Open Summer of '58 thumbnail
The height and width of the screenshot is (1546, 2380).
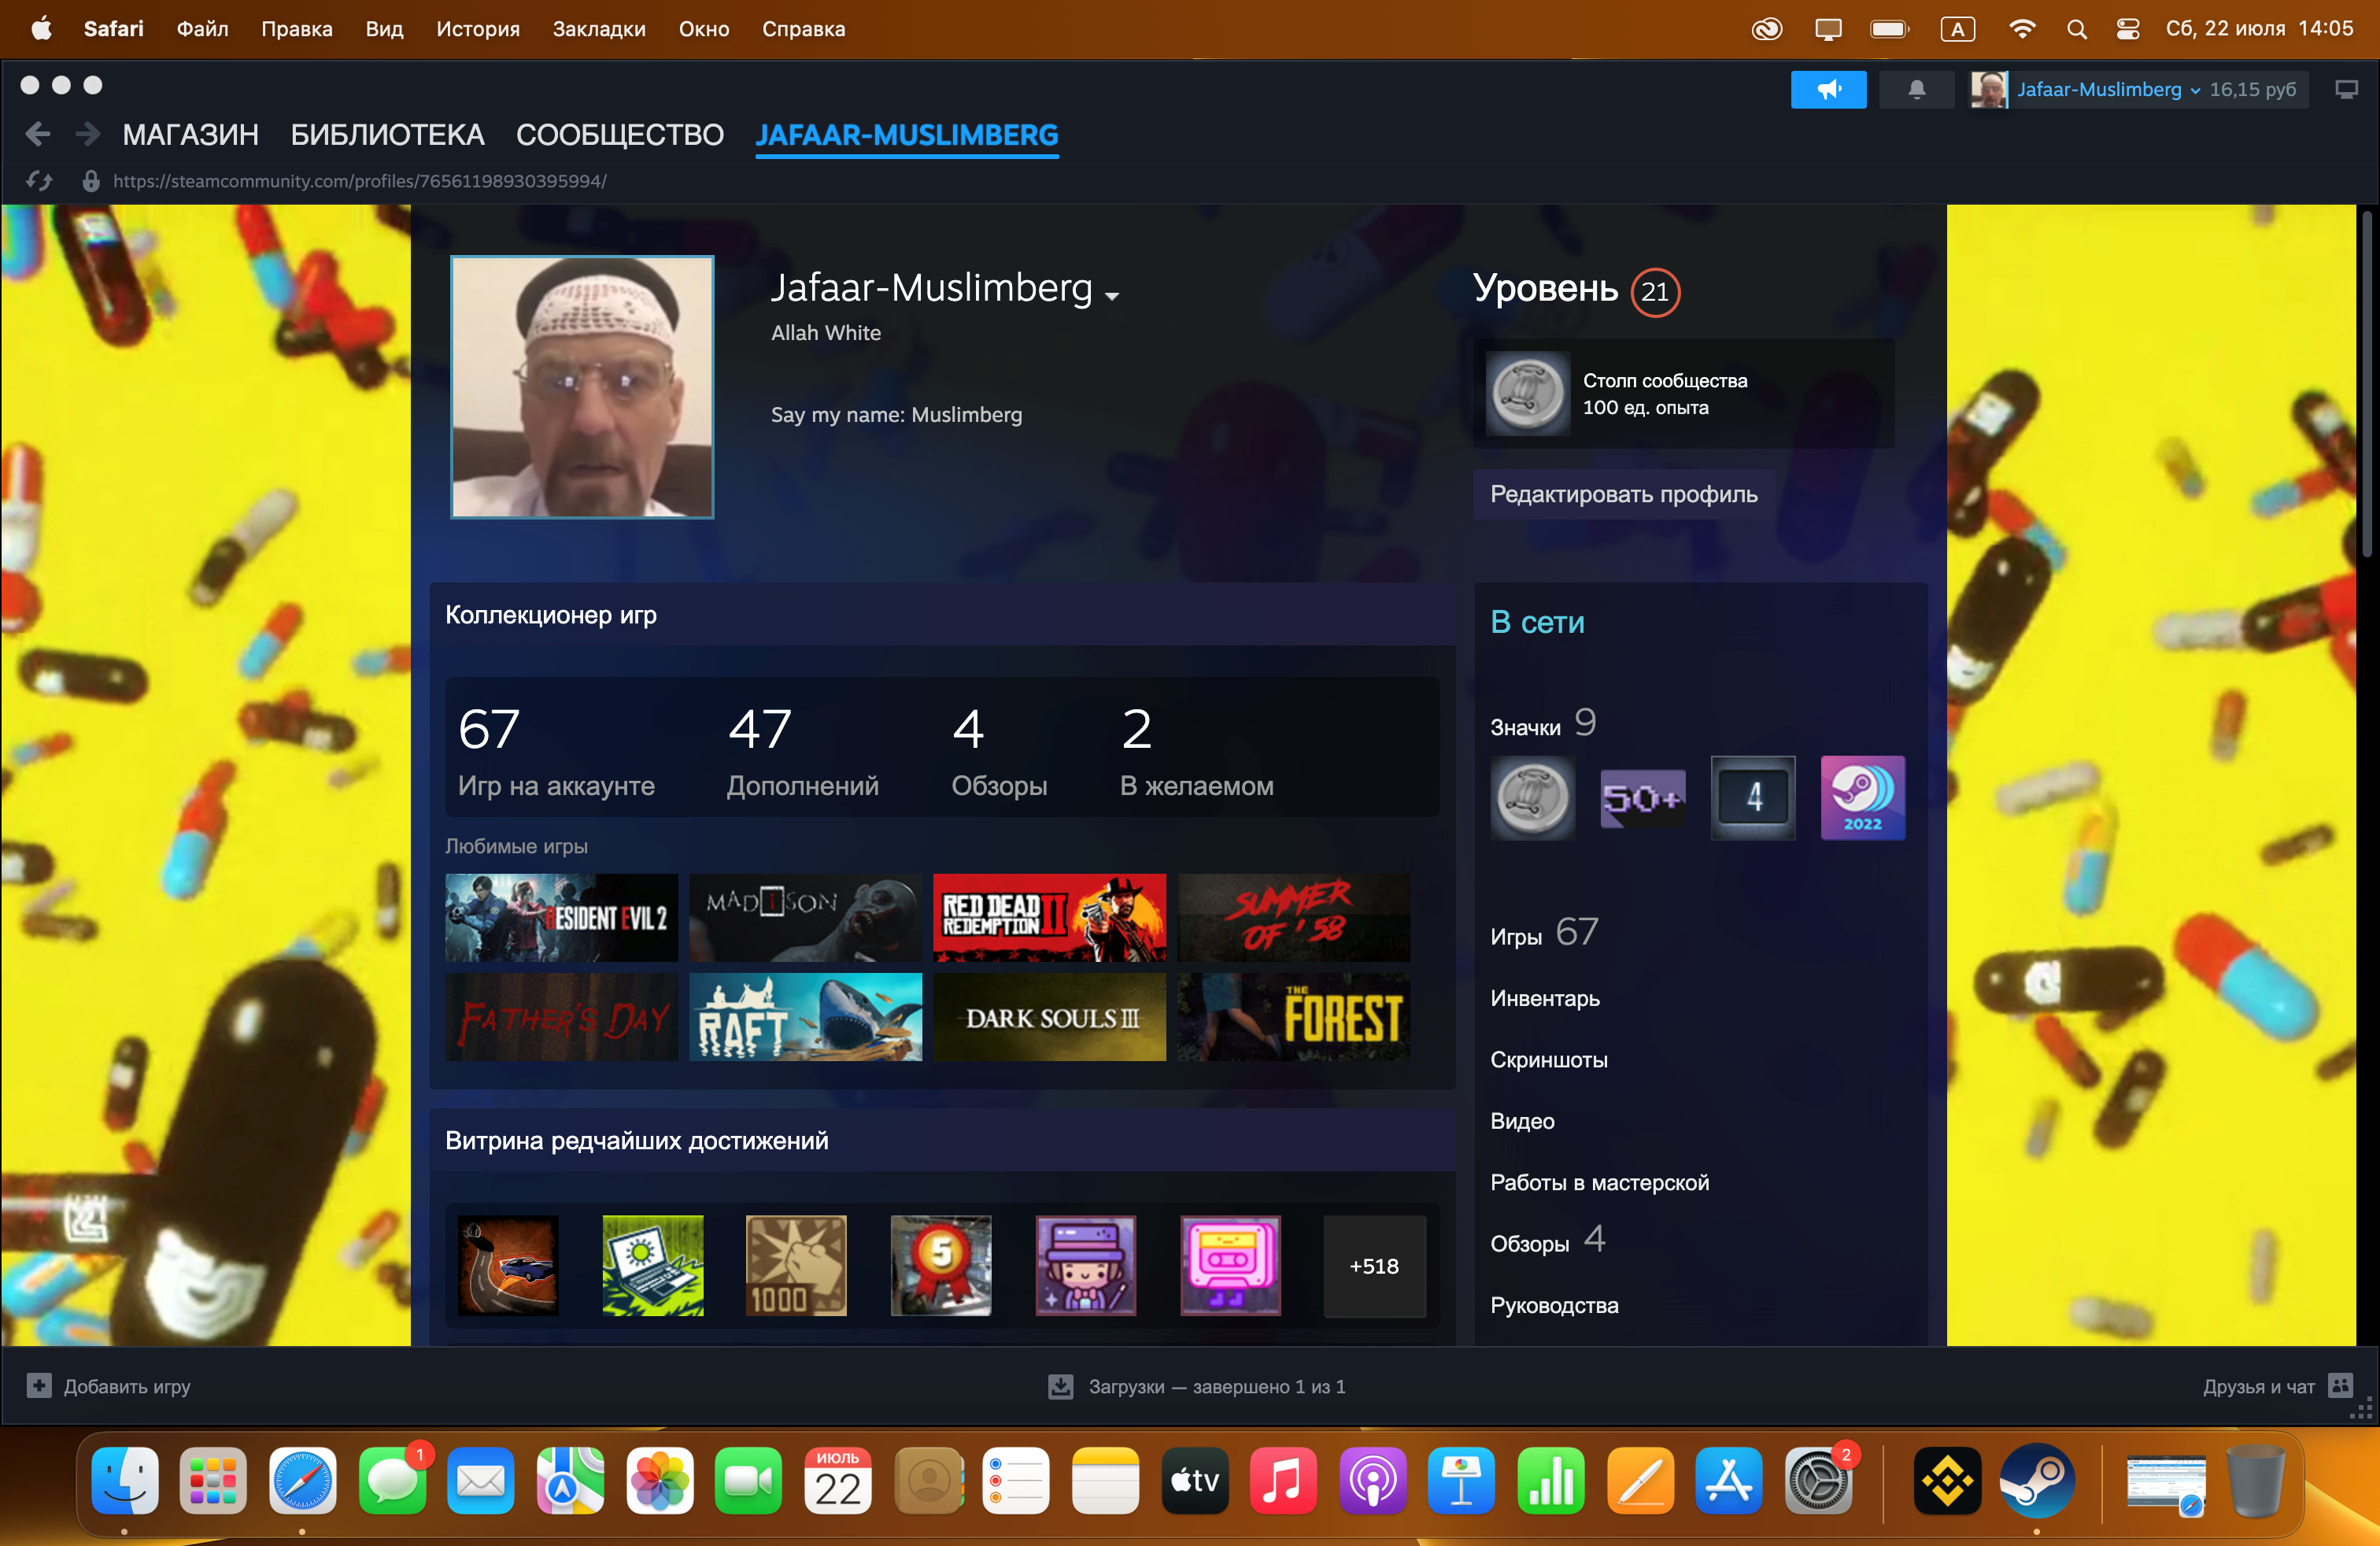point(1293,917)
